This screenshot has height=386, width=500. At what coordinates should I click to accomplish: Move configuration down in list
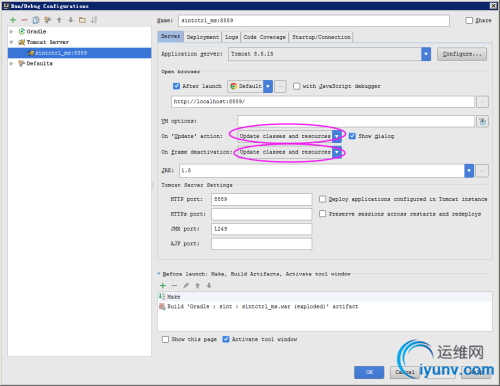point(71,20)
